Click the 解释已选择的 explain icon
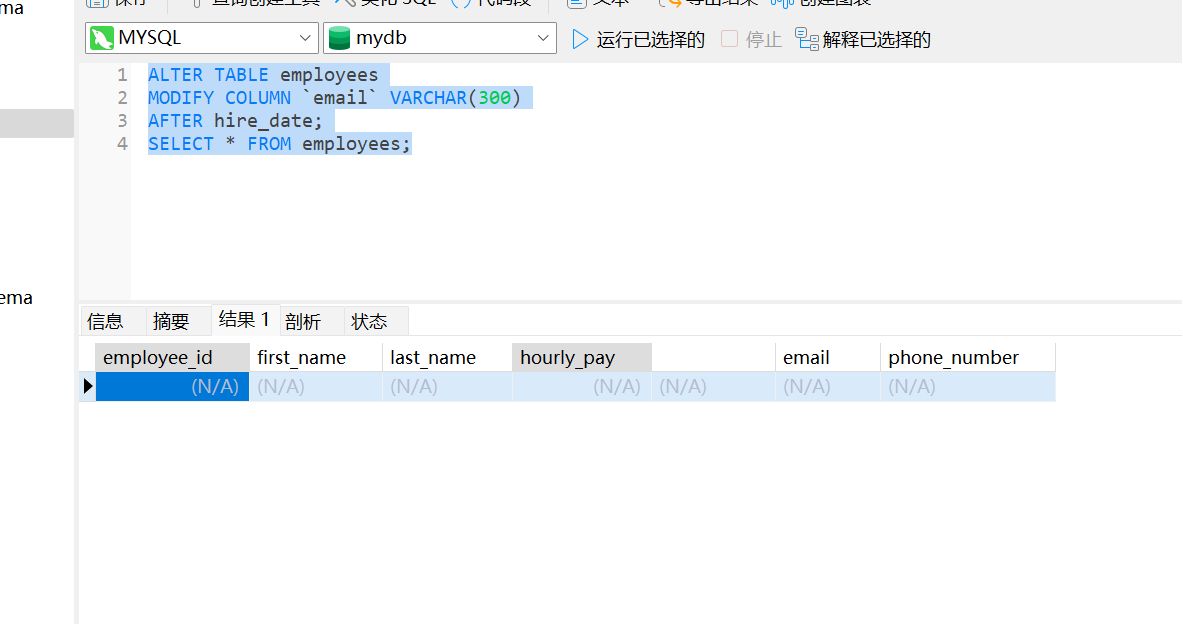 [806, 40]
